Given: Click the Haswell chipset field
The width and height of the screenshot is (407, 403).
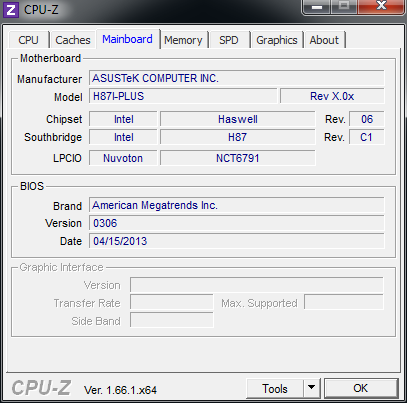Looking at the screenshot, I should [x=238, y=119].
